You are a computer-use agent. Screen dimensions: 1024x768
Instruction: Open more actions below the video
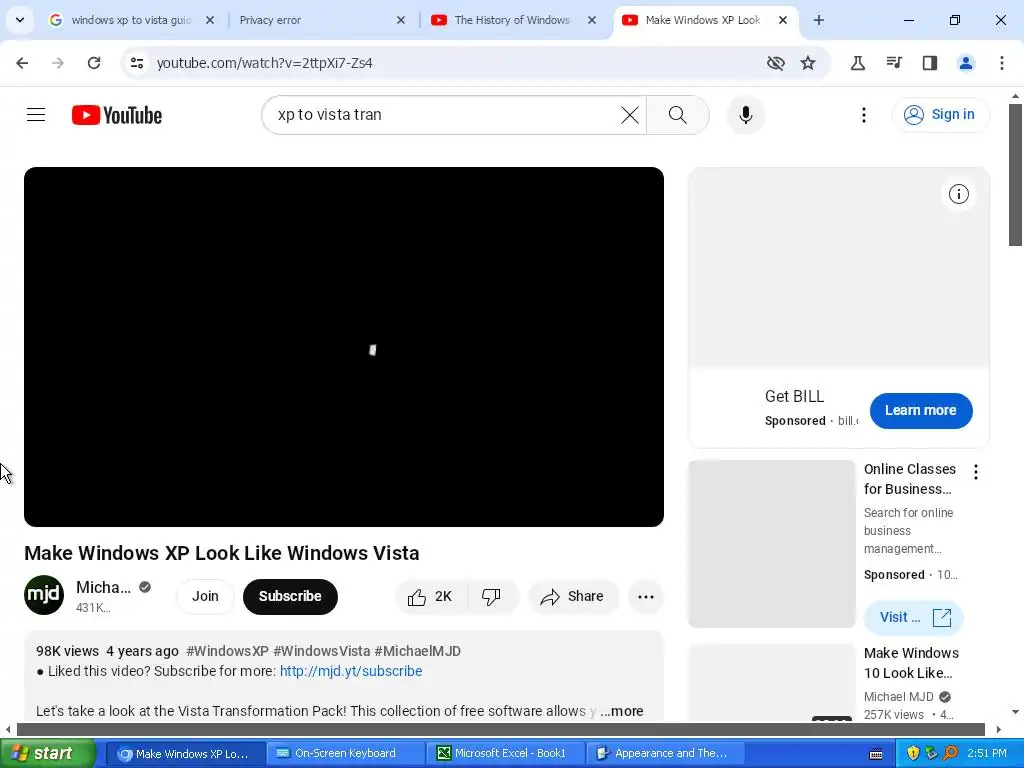click(x=645, y=596)
